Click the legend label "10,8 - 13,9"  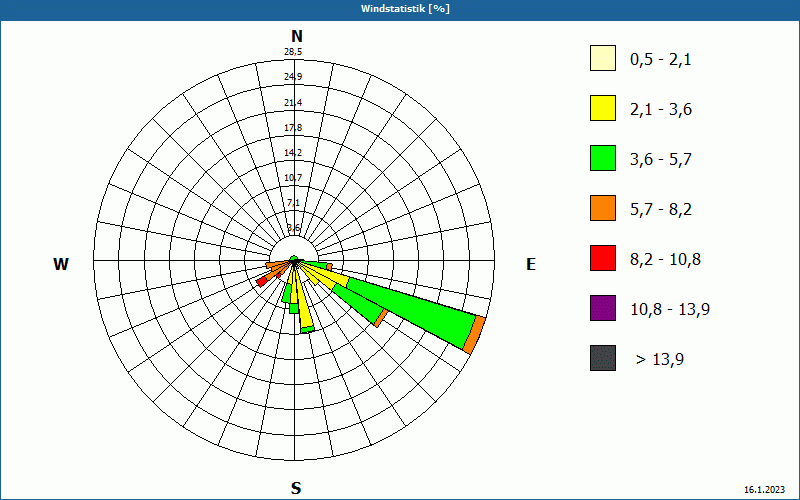click(x=670, y=310)
